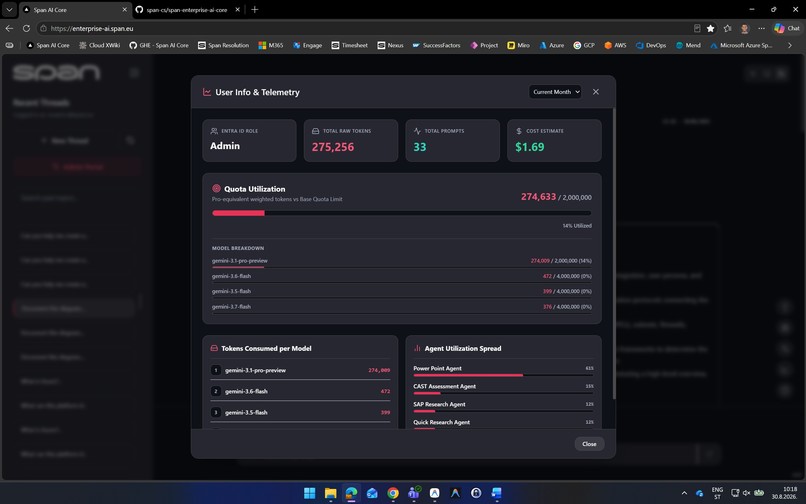The image size is (806, 504).
Task: Open the Miro bookmark
Action: pyautogui.click(x=518, y=45)
